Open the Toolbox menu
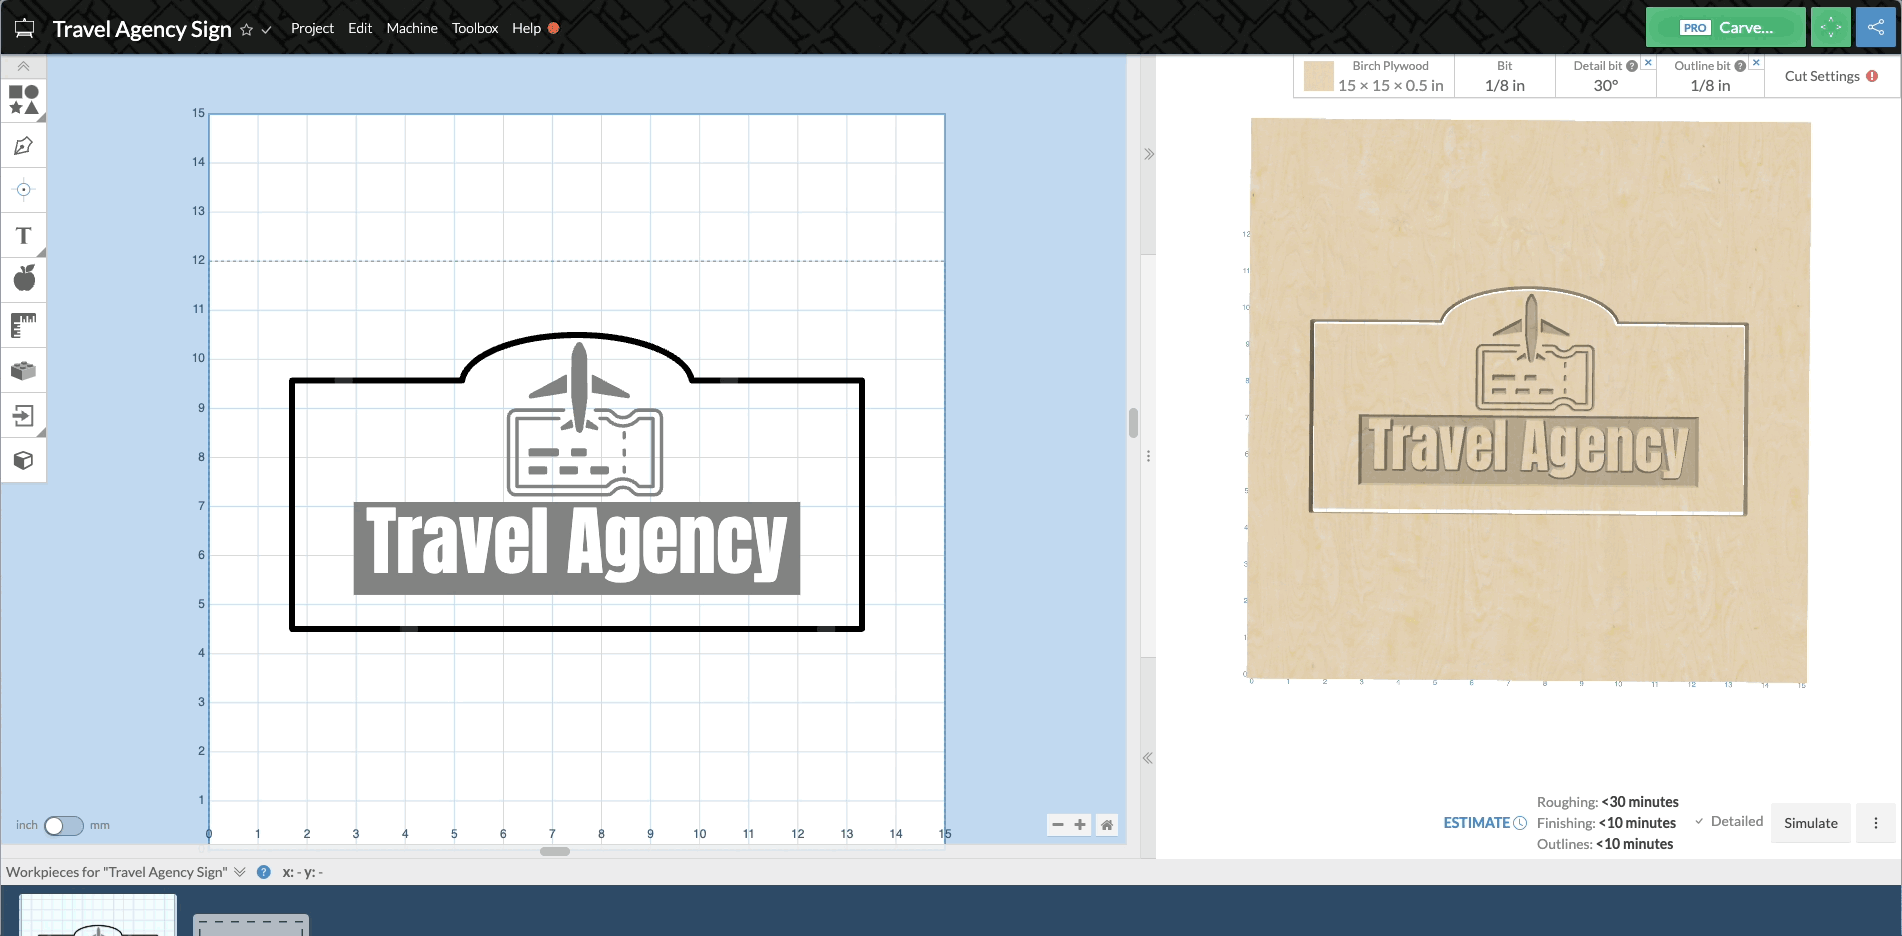Viewport: 1902px width, 936px height. pos(474,28)
